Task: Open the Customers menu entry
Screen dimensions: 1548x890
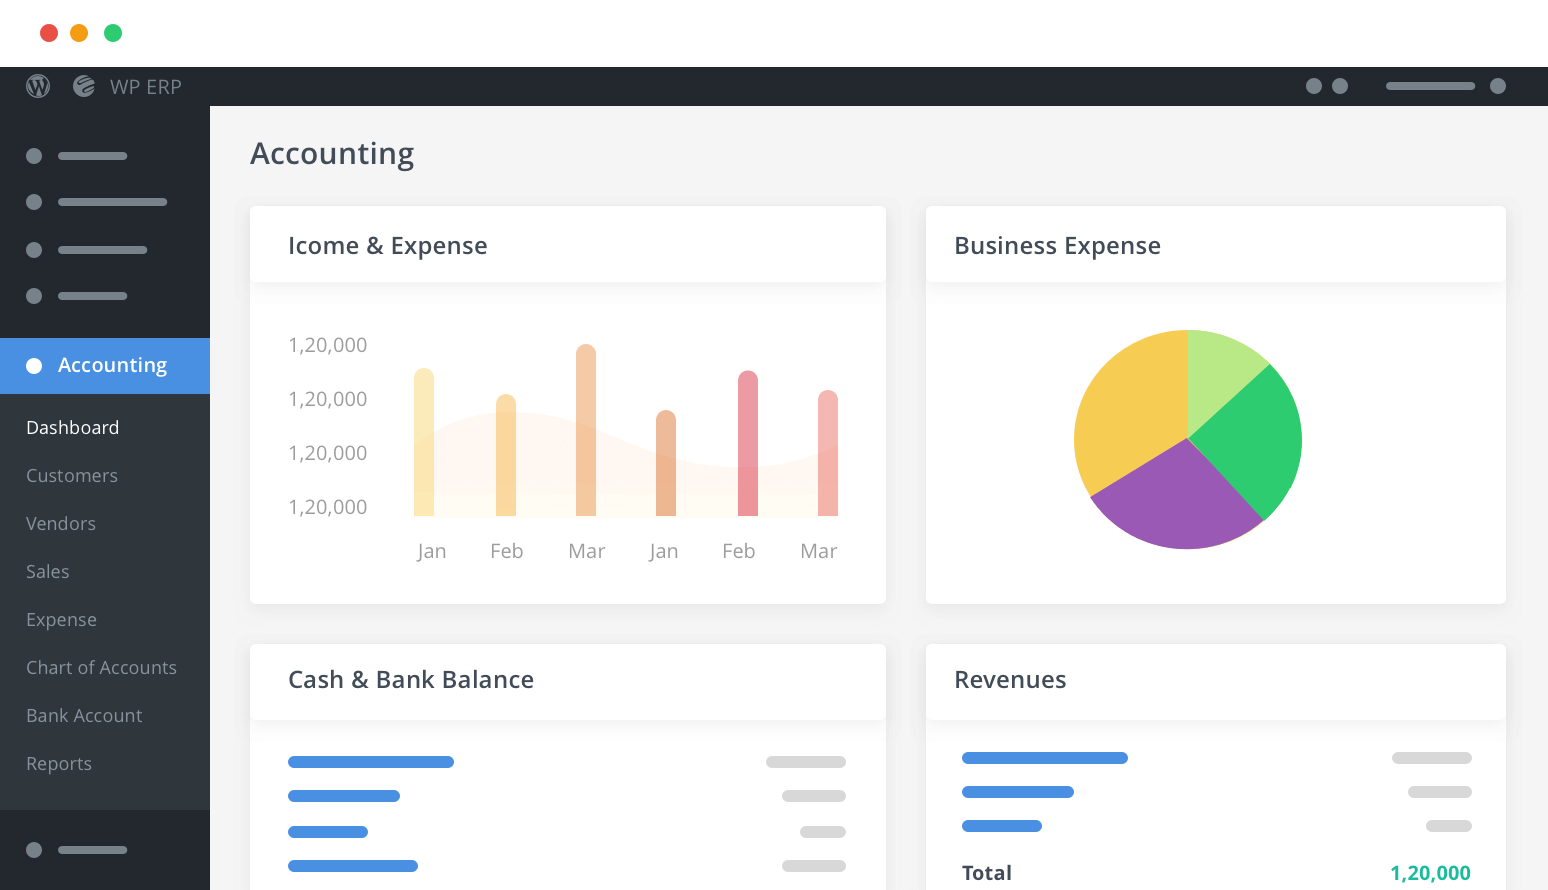Action: point(71,475)
